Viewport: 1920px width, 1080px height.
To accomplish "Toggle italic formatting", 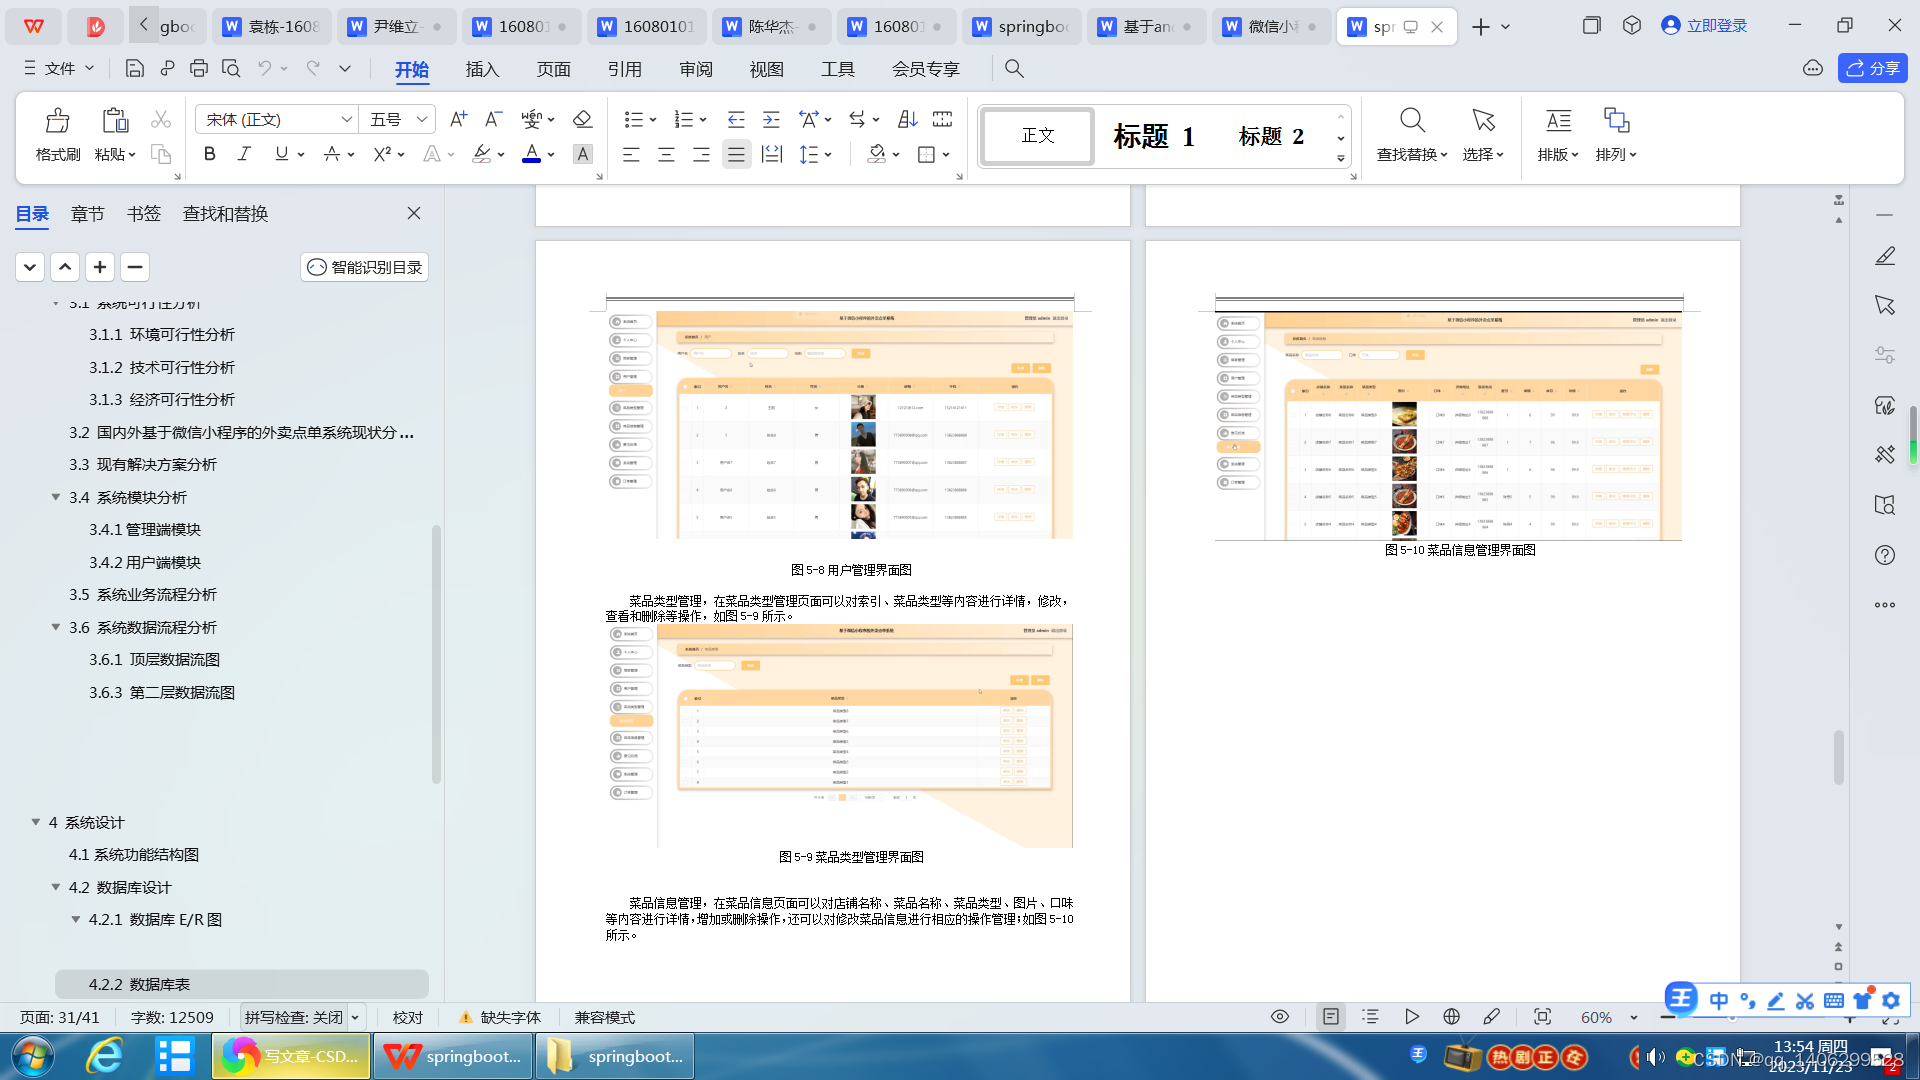I will click(x=244, y=154).
